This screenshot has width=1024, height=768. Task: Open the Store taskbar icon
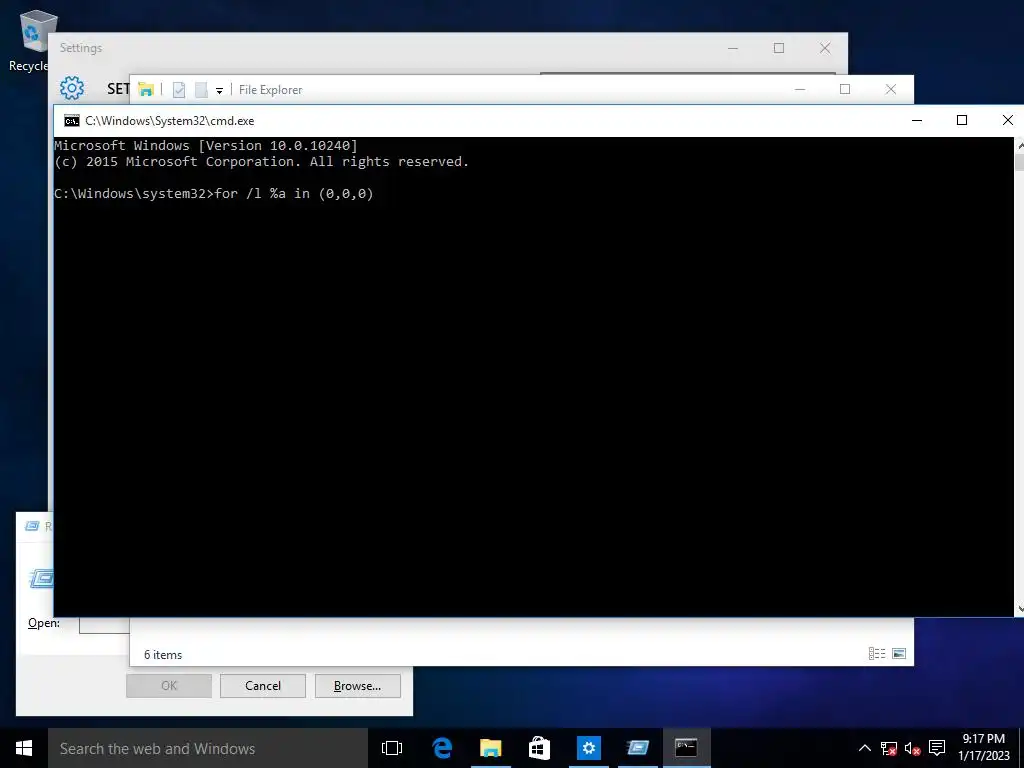pos(539,748)
